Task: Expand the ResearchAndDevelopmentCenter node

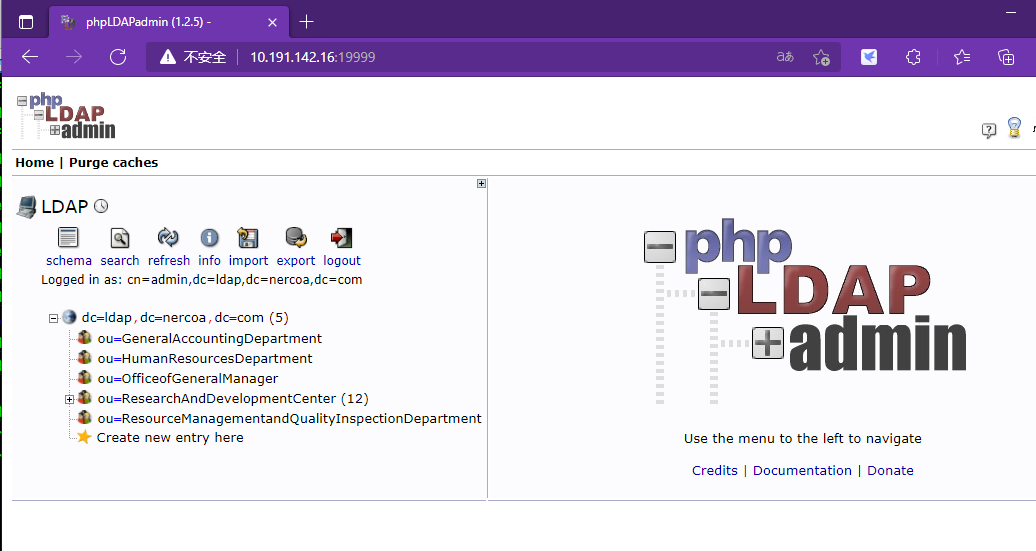Action: point(69,399)
